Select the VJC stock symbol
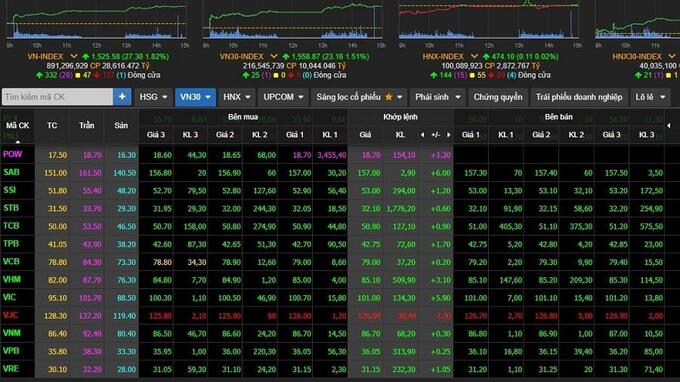This screenshot has height=382, width=680. point(11,315)
